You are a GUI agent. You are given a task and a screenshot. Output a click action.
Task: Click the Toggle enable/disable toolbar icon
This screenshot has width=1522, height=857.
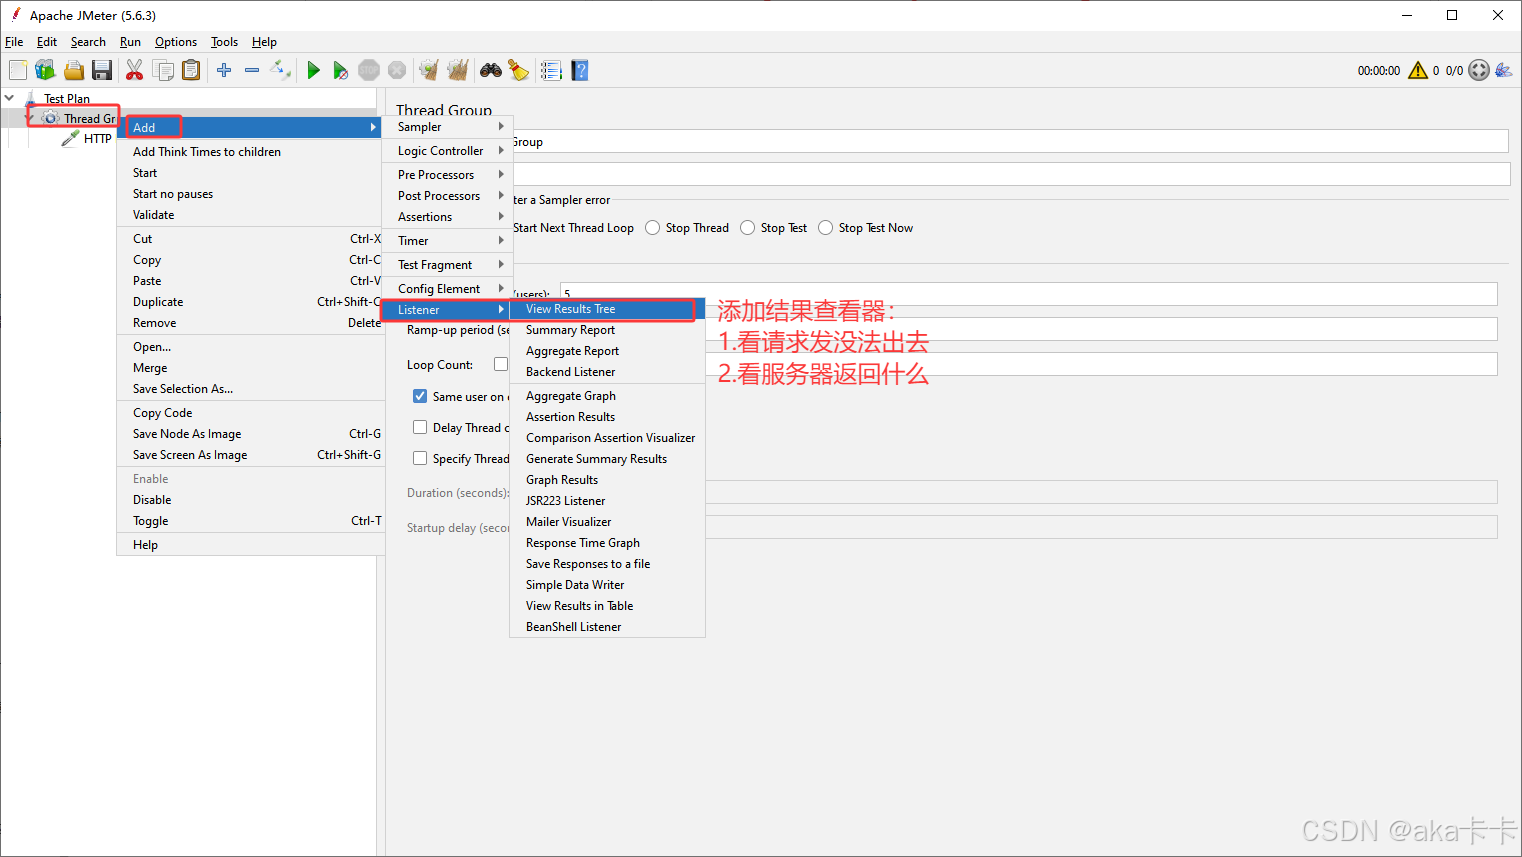[280, 70]
